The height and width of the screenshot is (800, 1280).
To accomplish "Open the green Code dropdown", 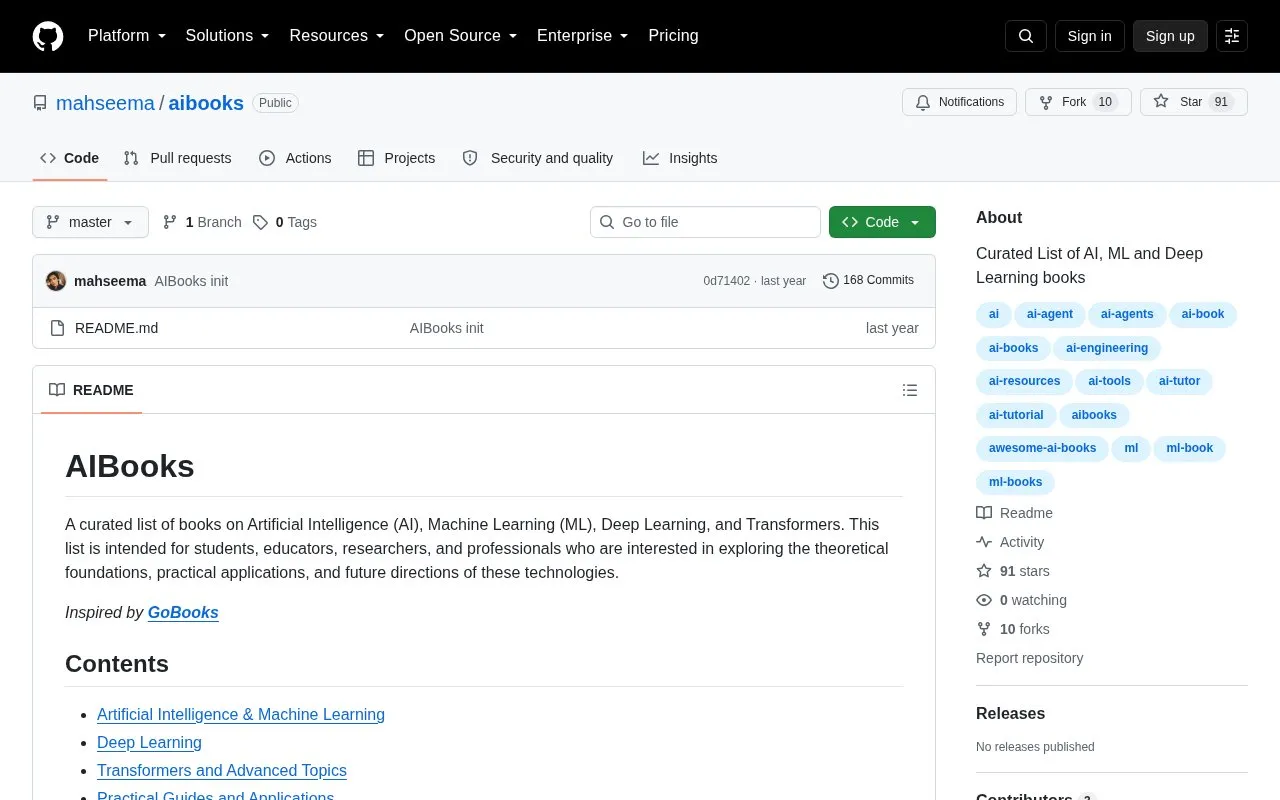I will tap(882, 222).
